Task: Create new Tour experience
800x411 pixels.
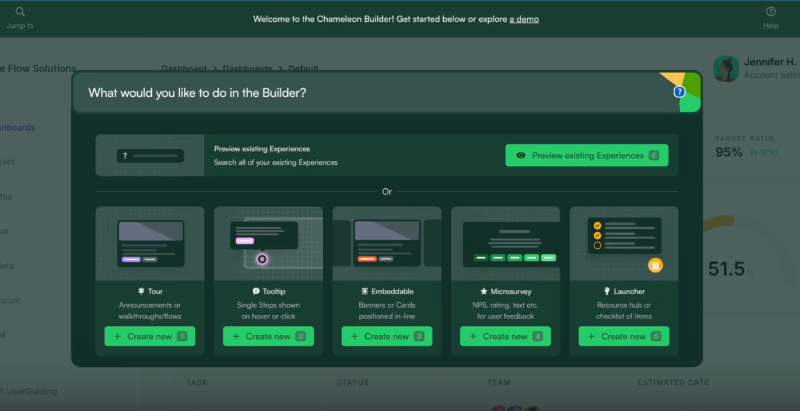Action: click(x=150, y=337)
